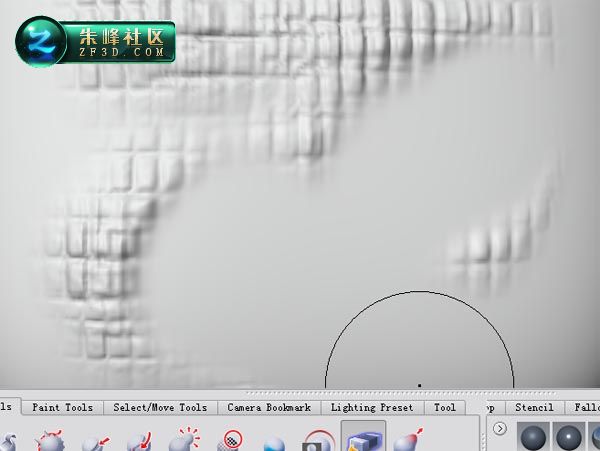Viewport: 600px width, 451px height.
Task: Choose the first dark sphere stamp thumbnail
Action: (x=533, y=437)
